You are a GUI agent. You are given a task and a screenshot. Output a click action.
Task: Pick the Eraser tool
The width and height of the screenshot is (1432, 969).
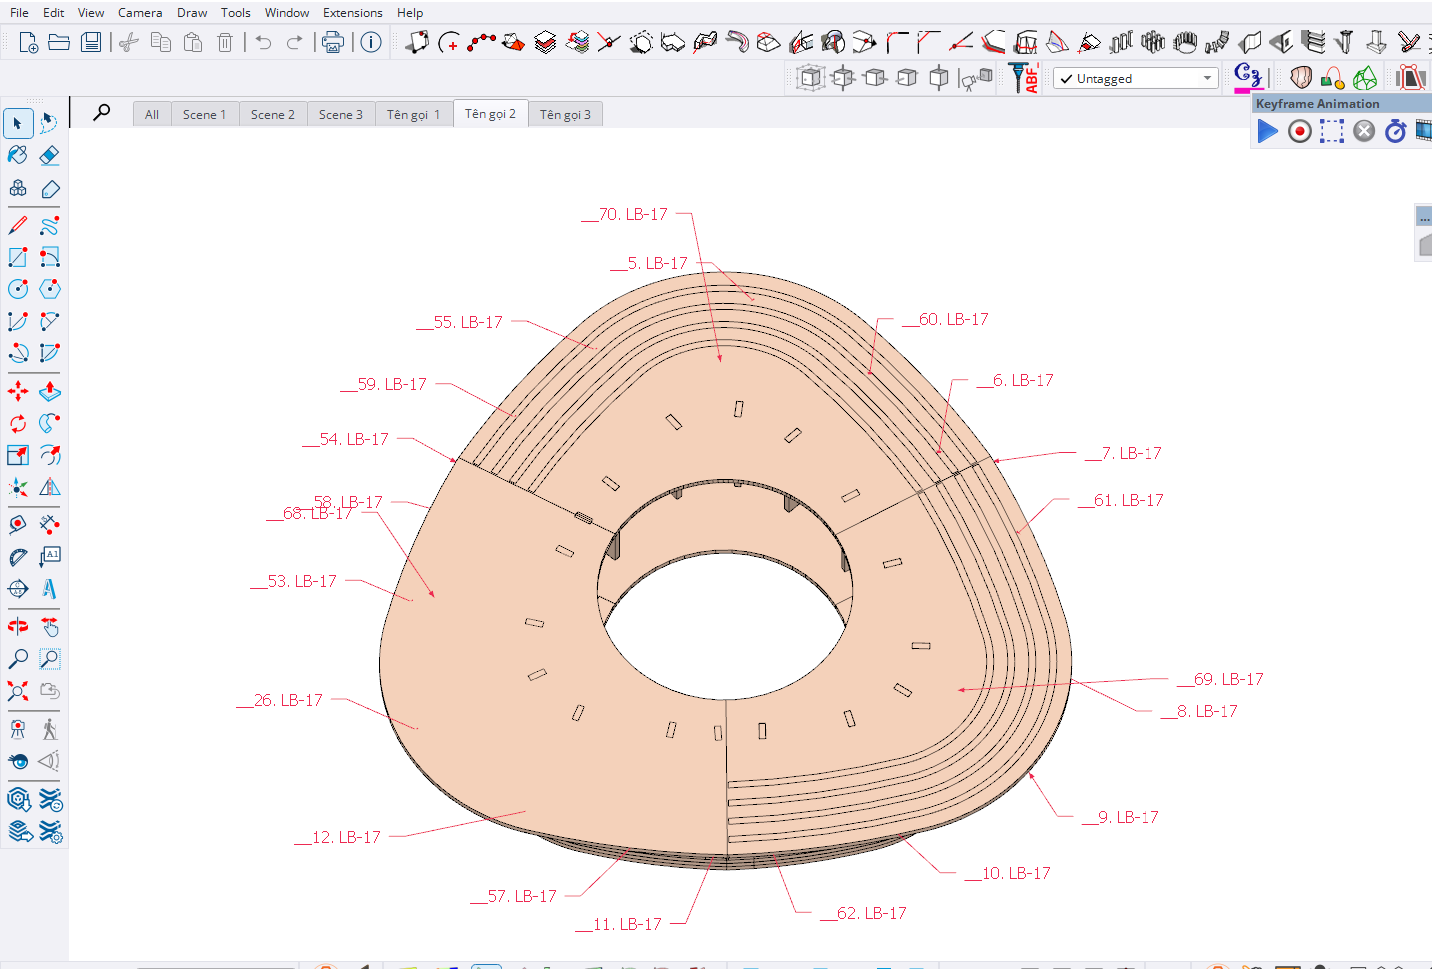click(49, 155)
